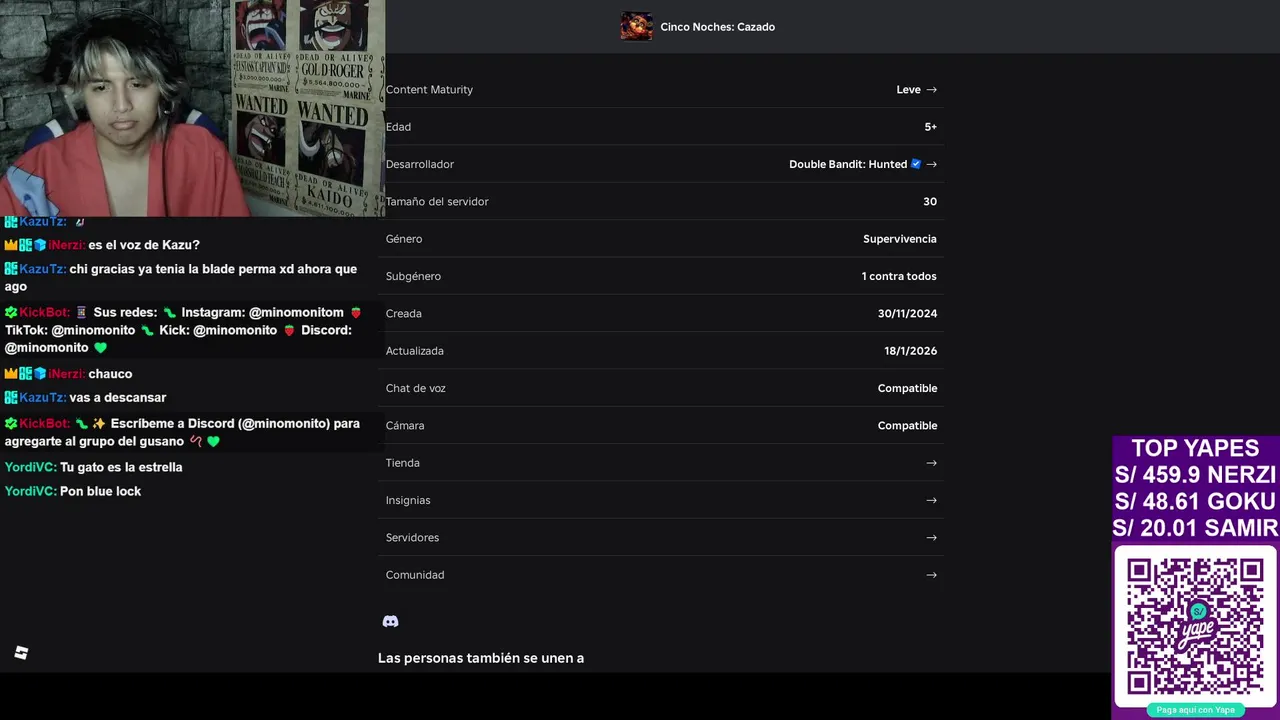Click the TOP YAPES heading

click(x=1195, y=448)
